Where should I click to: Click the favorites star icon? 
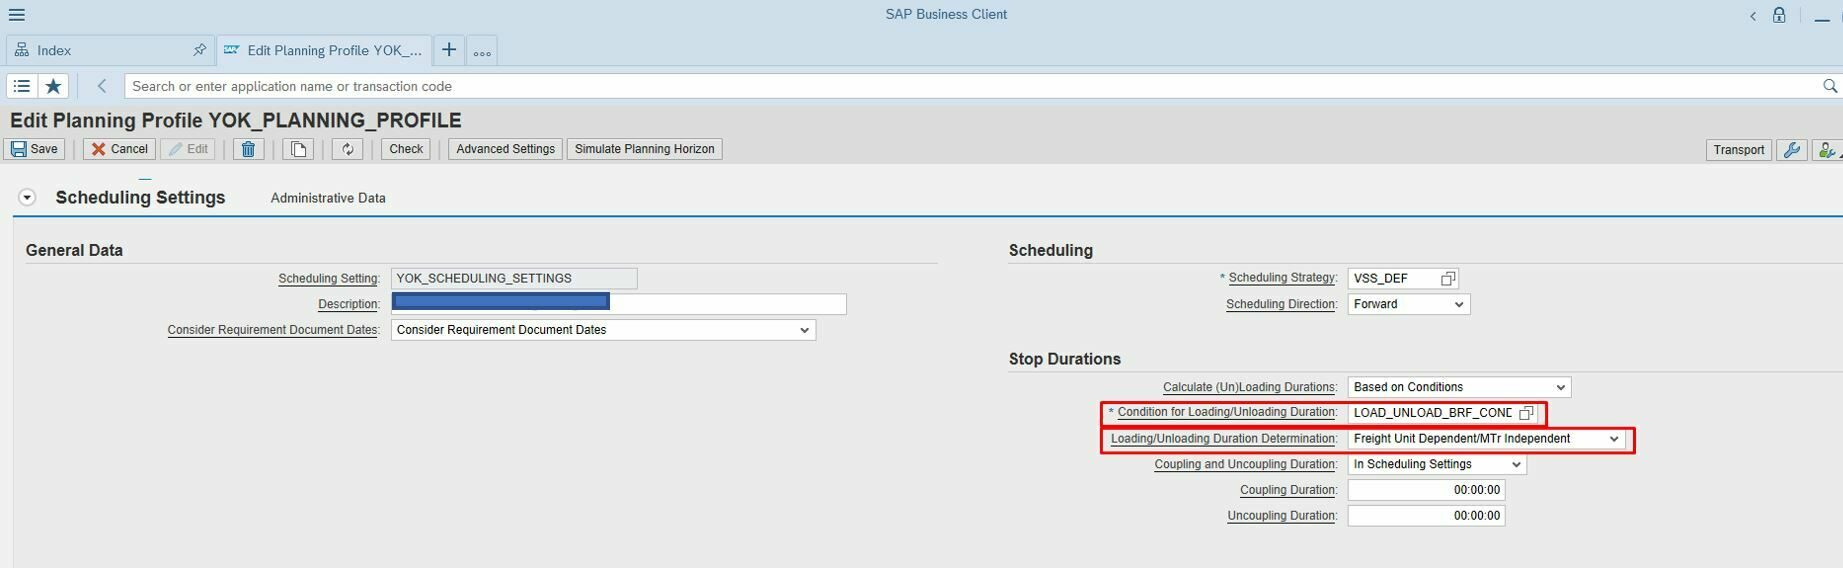tap(54, 86)
